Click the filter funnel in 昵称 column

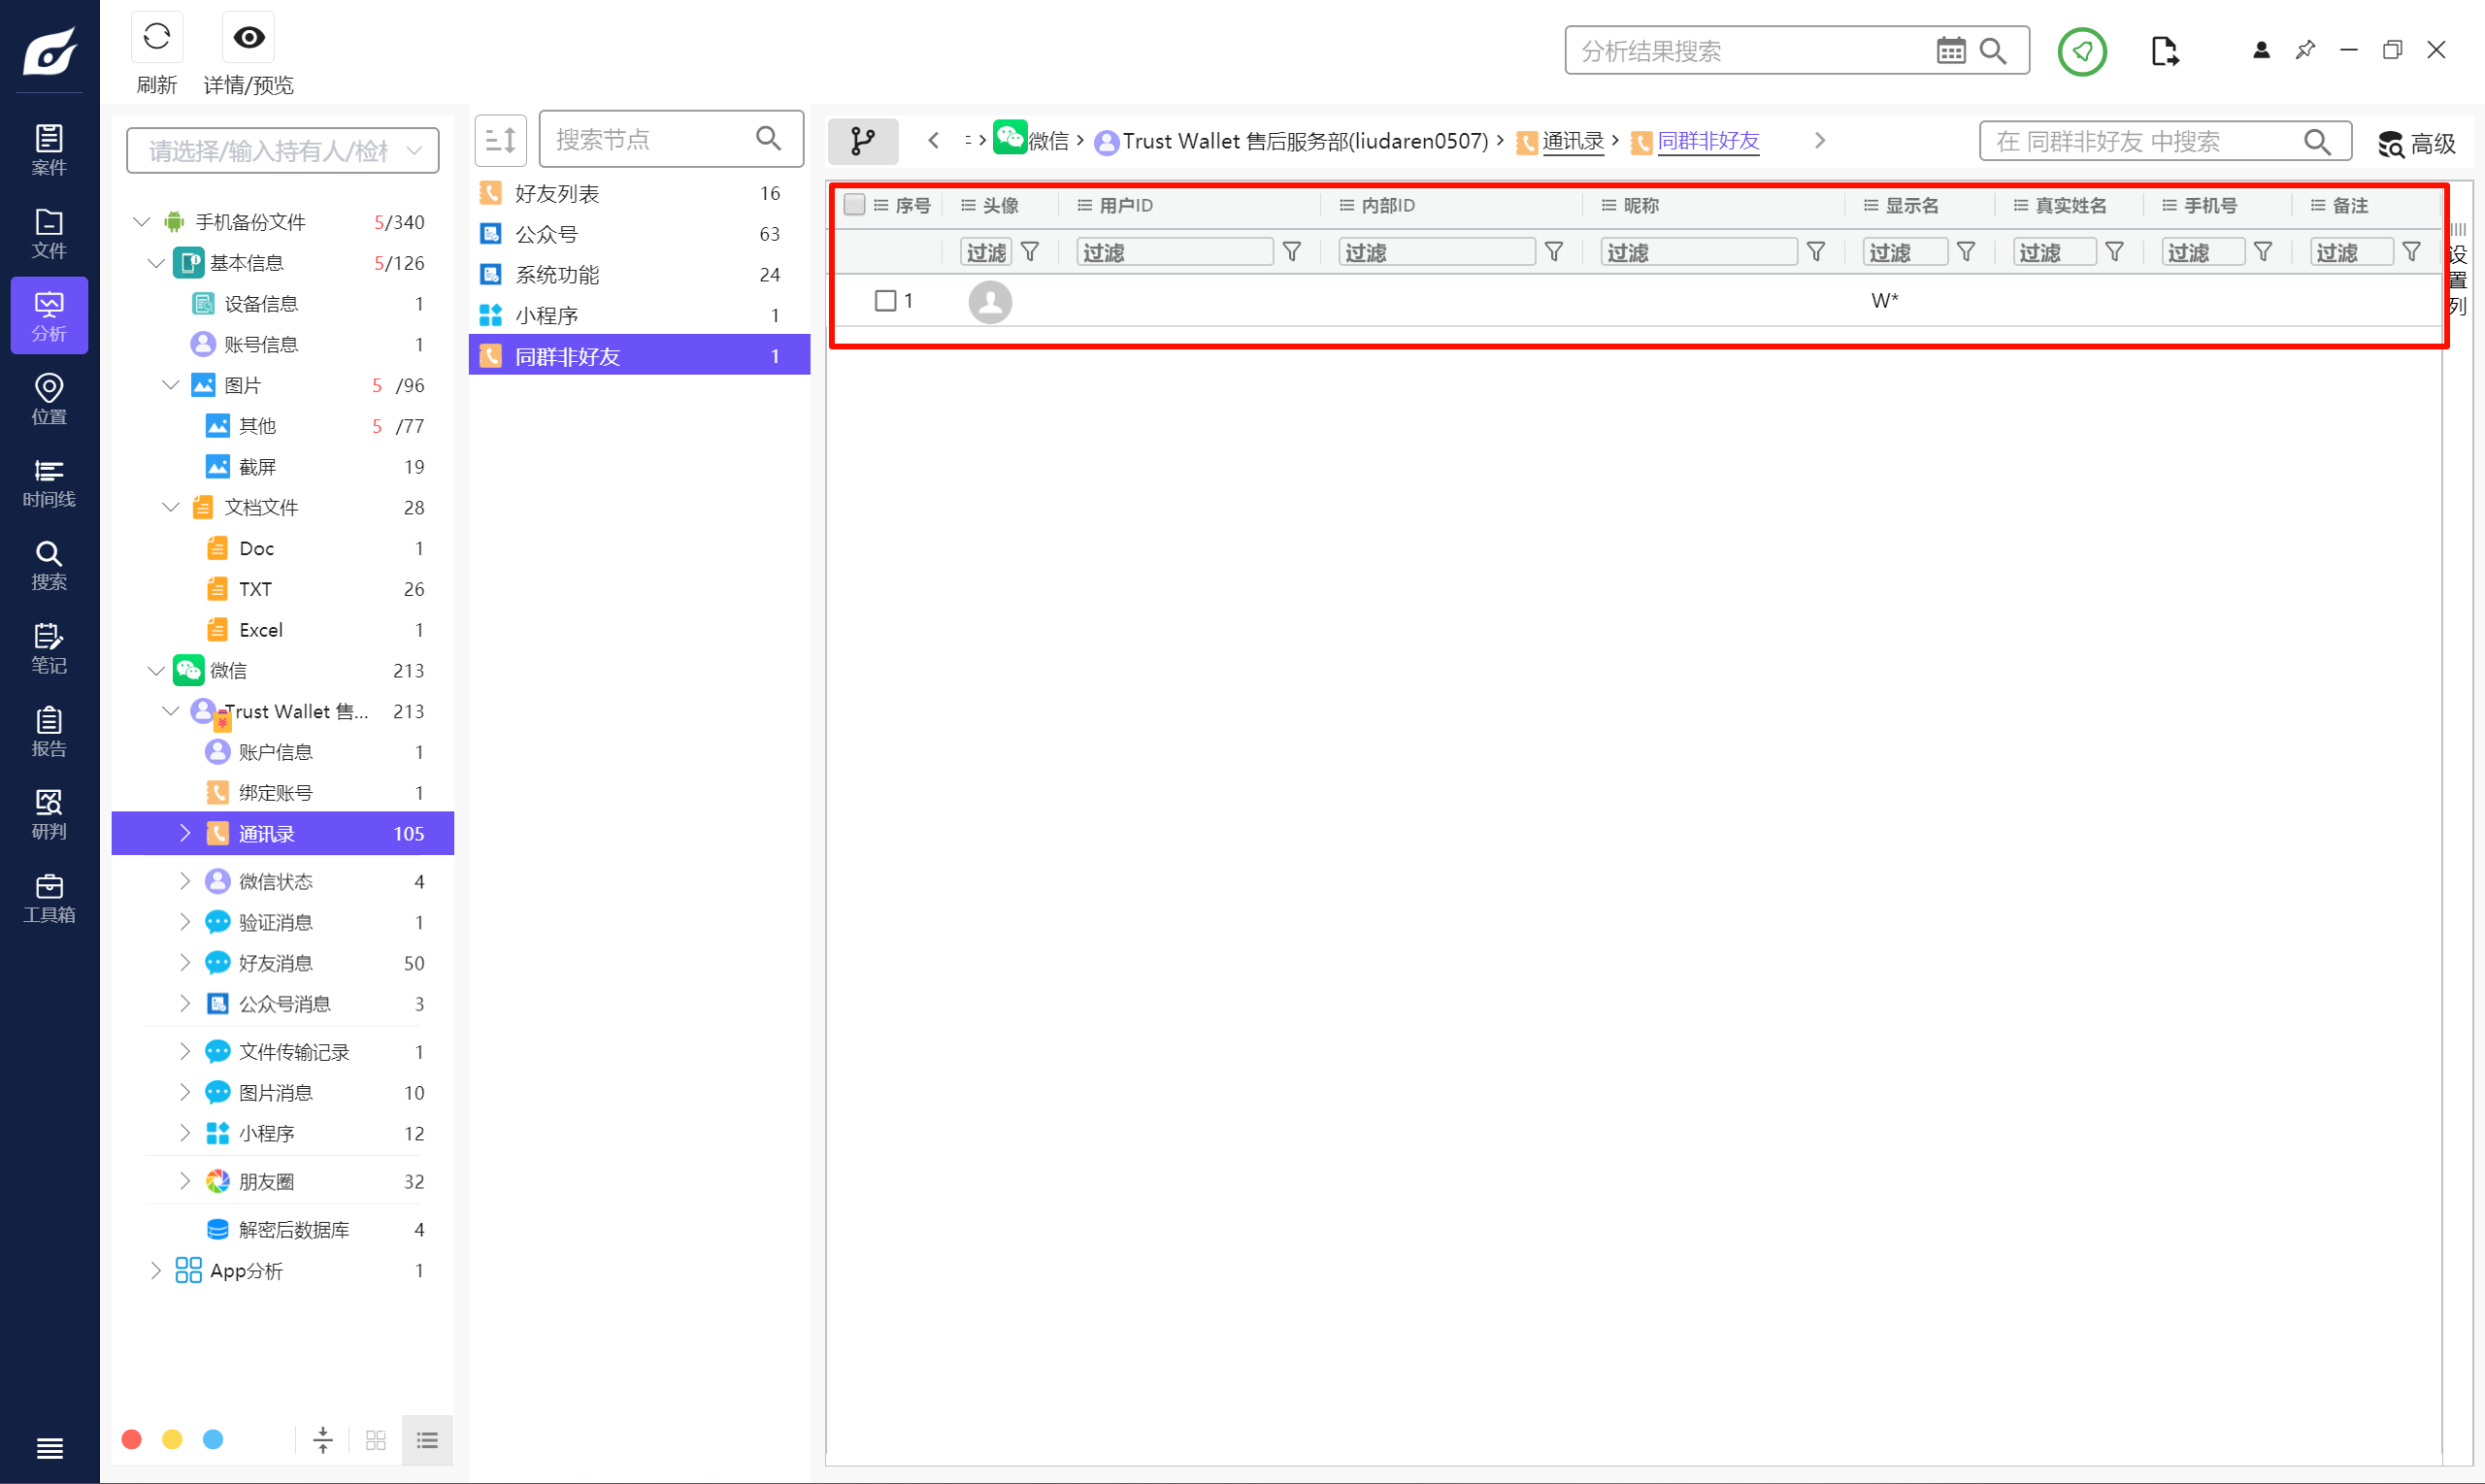click(x=1815, y=251)
